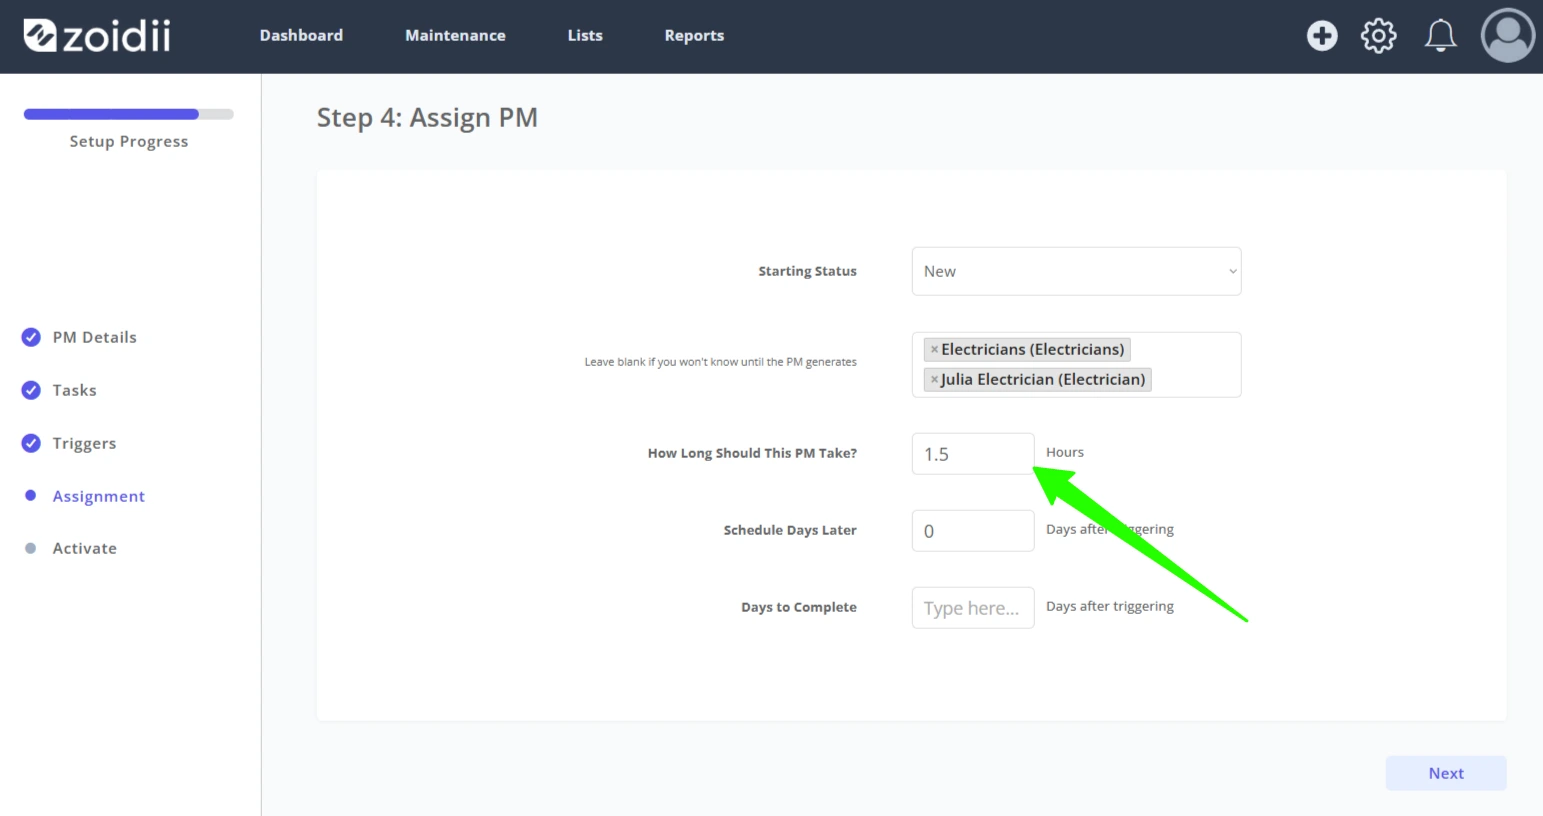Open the Dashboard menu
Screen dimensions: 1543x816
(301, 36)
